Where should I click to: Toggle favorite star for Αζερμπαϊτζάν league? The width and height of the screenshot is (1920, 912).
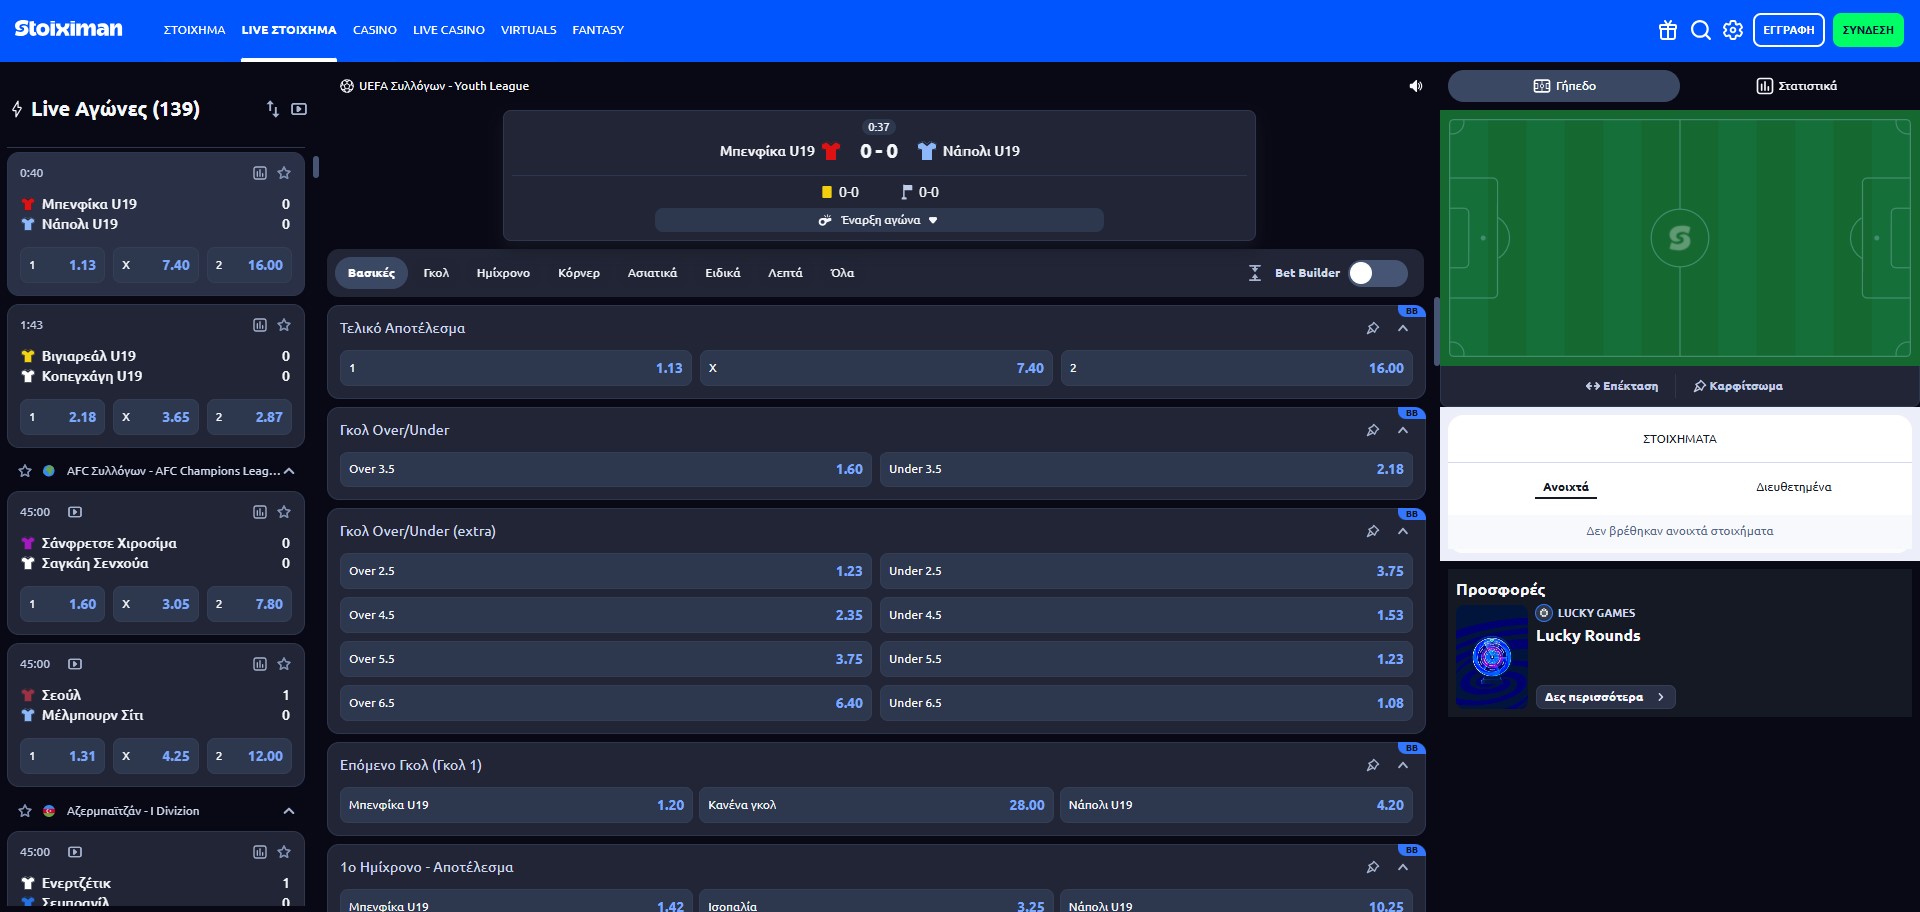point(25,811)
